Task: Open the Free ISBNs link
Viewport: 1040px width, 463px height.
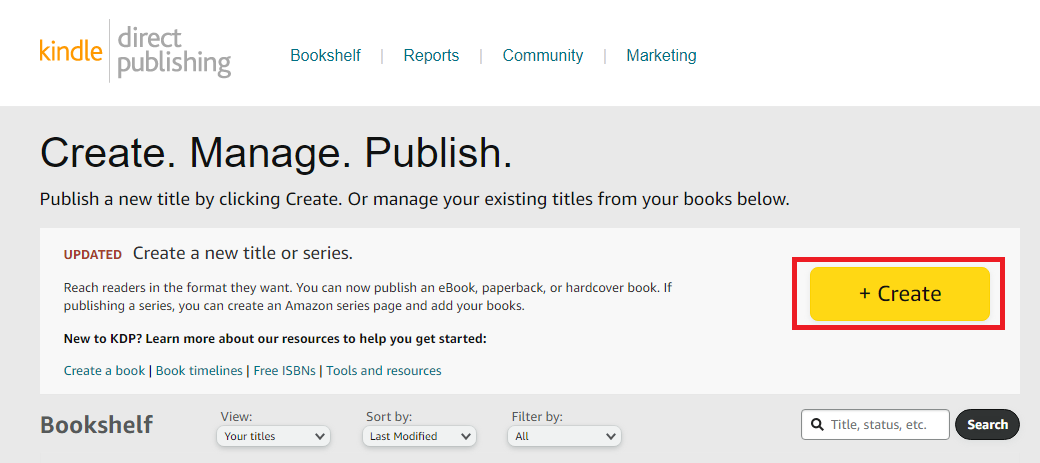Action: click(285, 370)
